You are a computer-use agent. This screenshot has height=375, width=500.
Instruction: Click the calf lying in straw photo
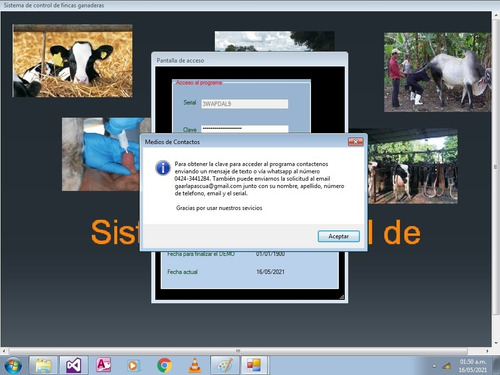pos(72,61)
